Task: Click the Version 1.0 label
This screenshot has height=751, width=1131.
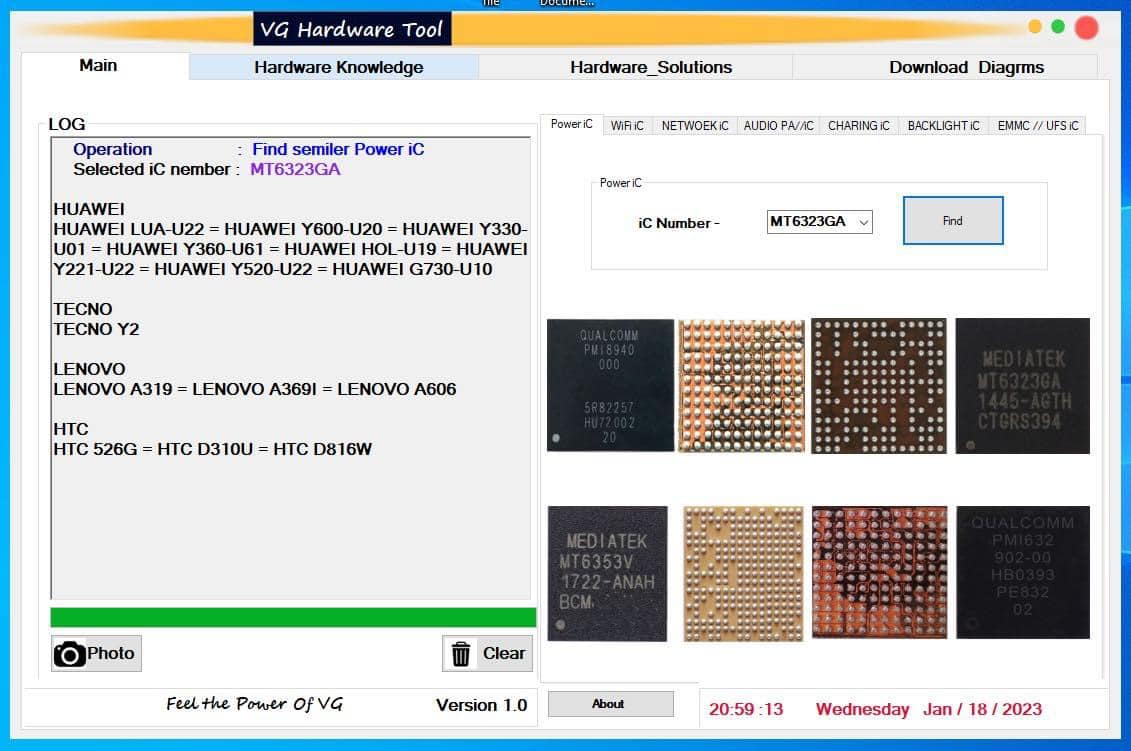Action: [x=481, y=706]
